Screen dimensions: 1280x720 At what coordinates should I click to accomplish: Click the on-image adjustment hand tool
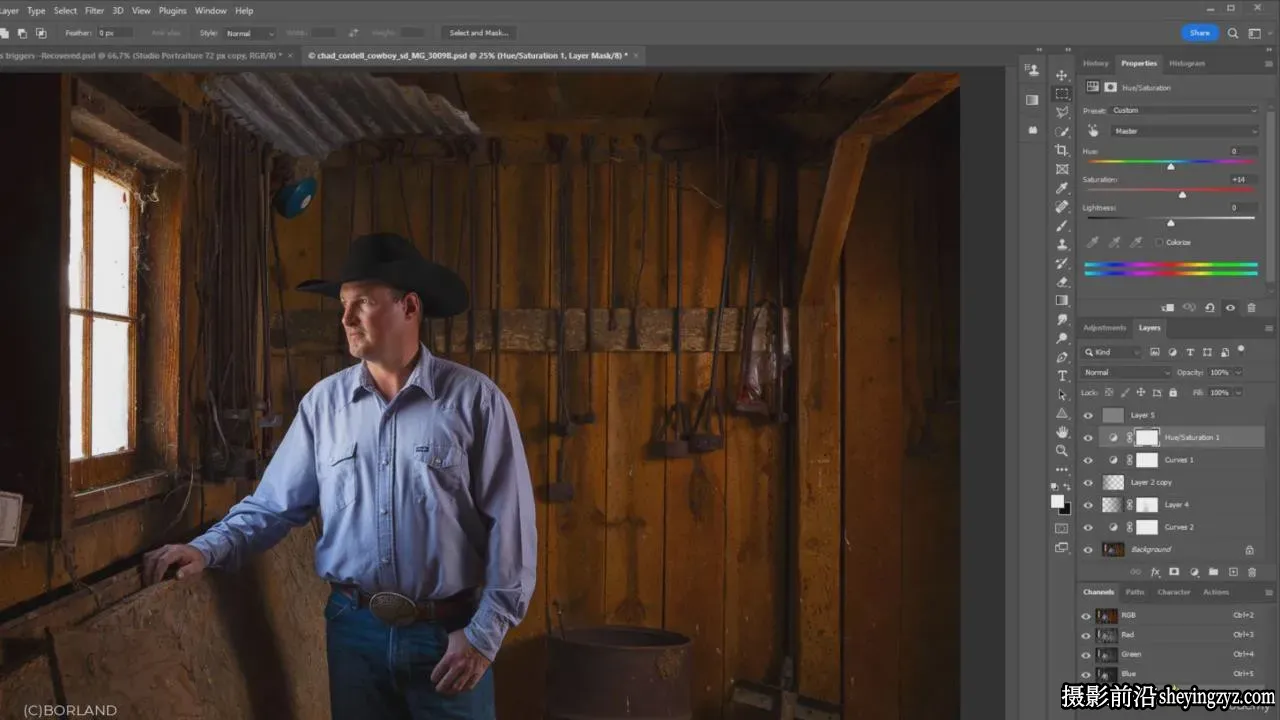coord(1093,131)
